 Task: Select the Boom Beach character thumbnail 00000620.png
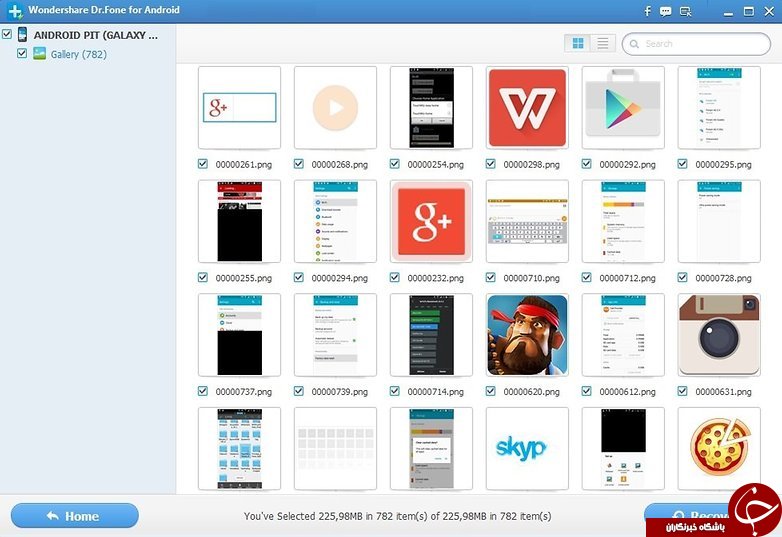tap(527, 335)
